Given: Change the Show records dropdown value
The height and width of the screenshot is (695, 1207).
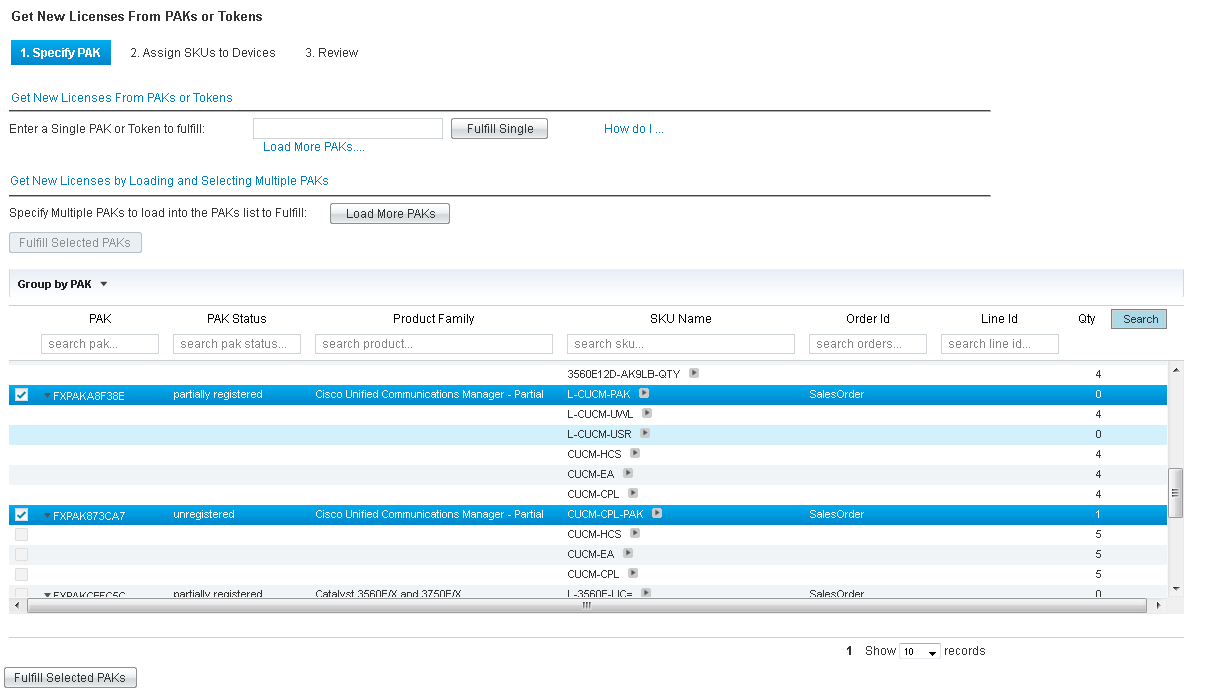Looking at the screenshot, I should coord(919,650).
